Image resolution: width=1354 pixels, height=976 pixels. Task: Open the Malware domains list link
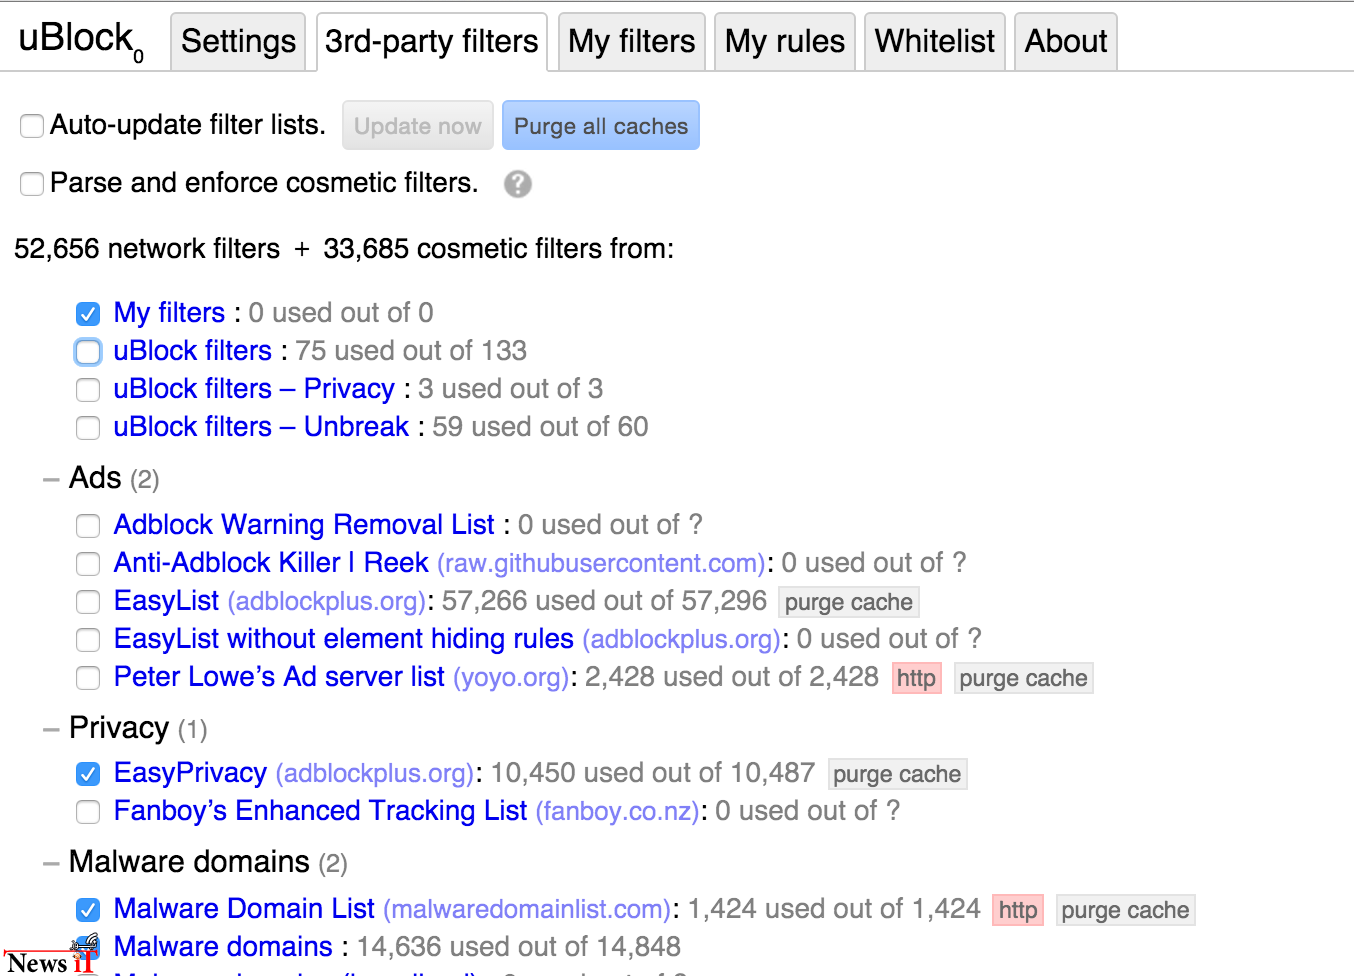223,947
